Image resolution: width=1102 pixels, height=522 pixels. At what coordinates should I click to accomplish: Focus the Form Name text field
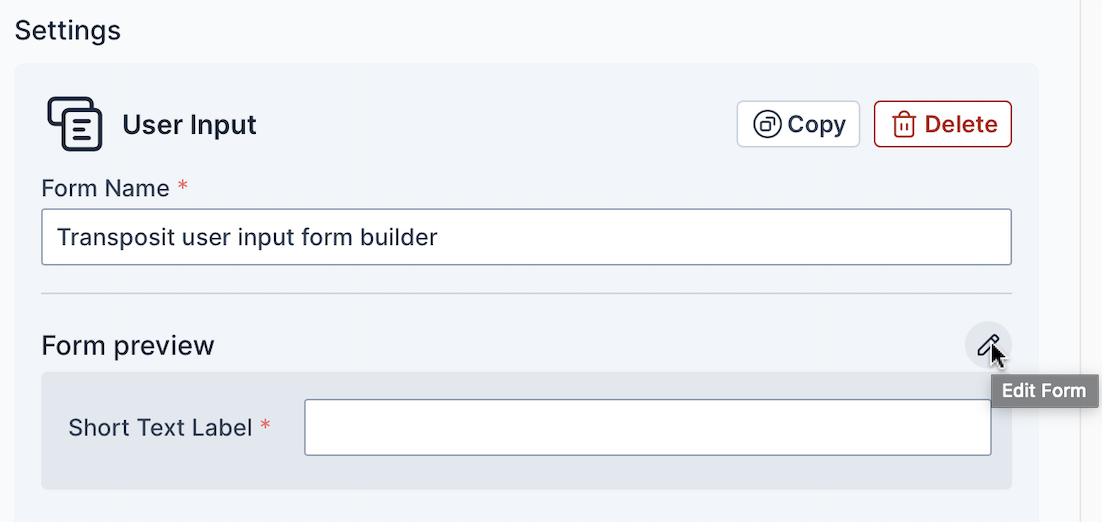click(526, 237)
